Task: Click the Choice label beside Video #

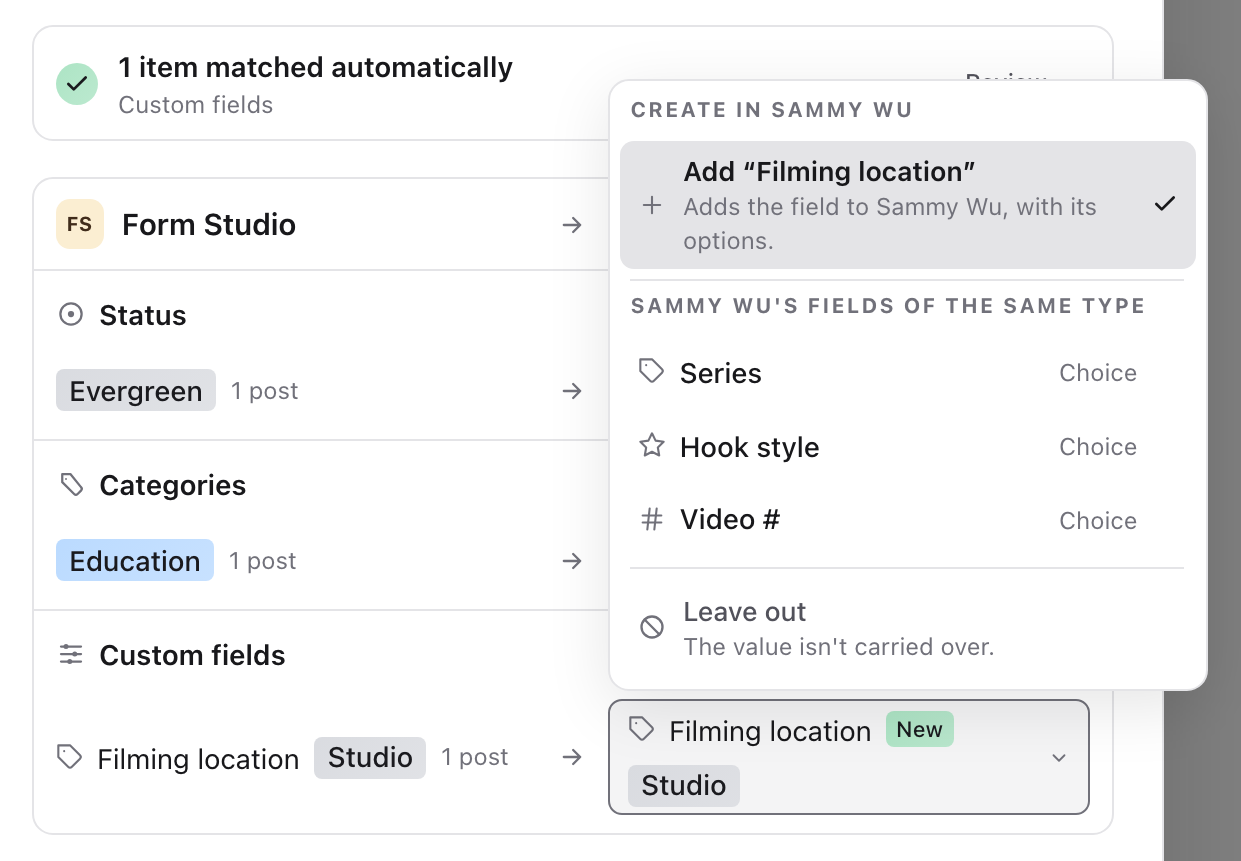Action: coord(1098,521)
